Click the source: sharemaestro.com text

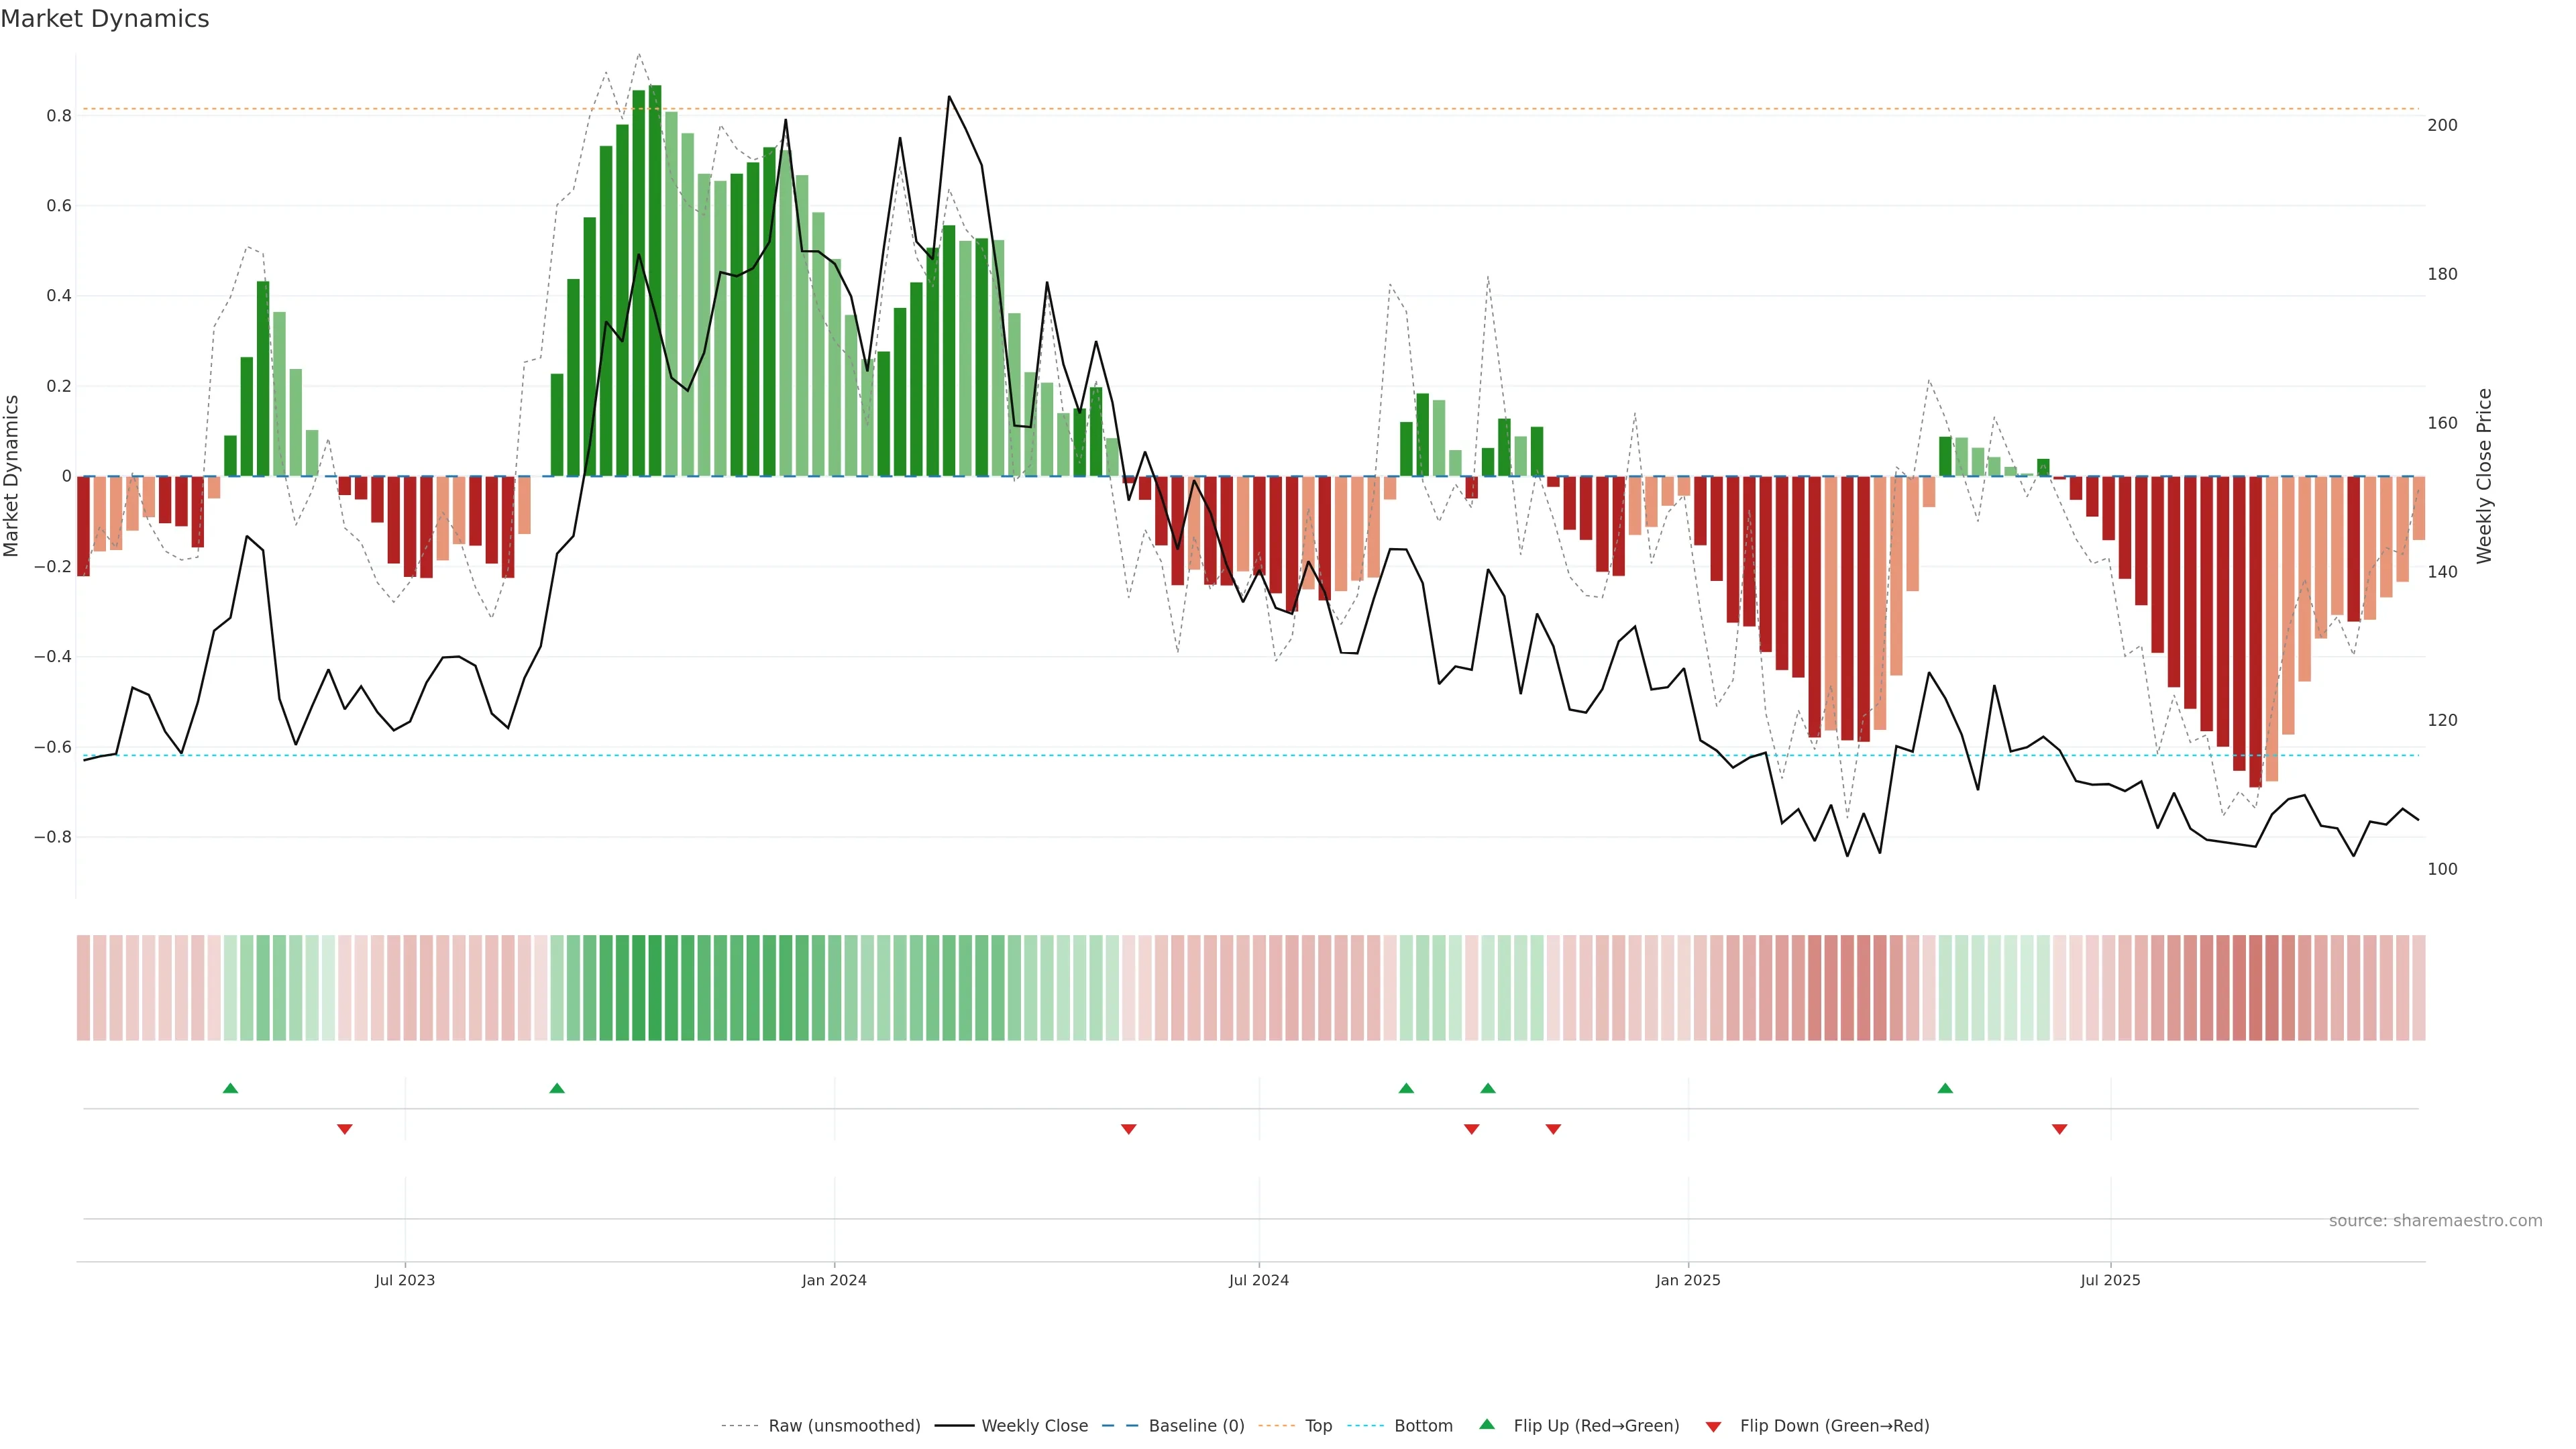click(x=2435, y=1221)
